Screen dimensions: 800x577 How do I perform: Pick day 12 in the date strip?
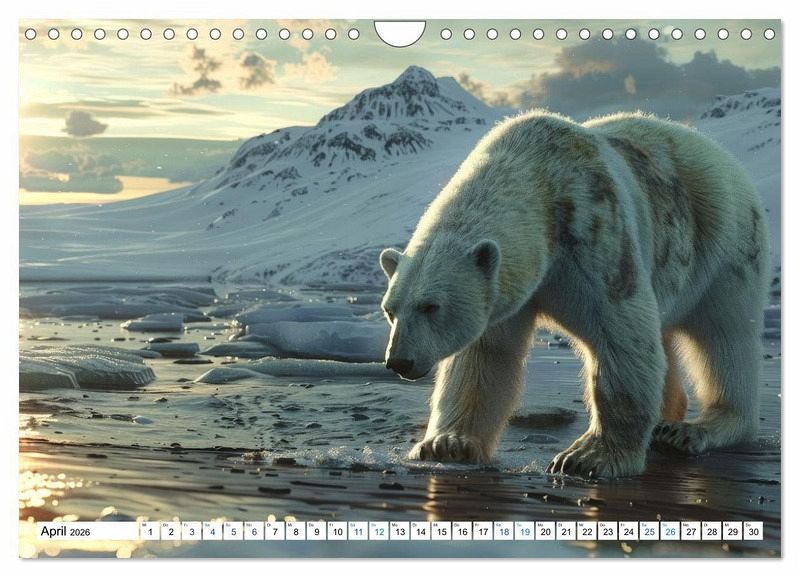click(x=378, y=531)
